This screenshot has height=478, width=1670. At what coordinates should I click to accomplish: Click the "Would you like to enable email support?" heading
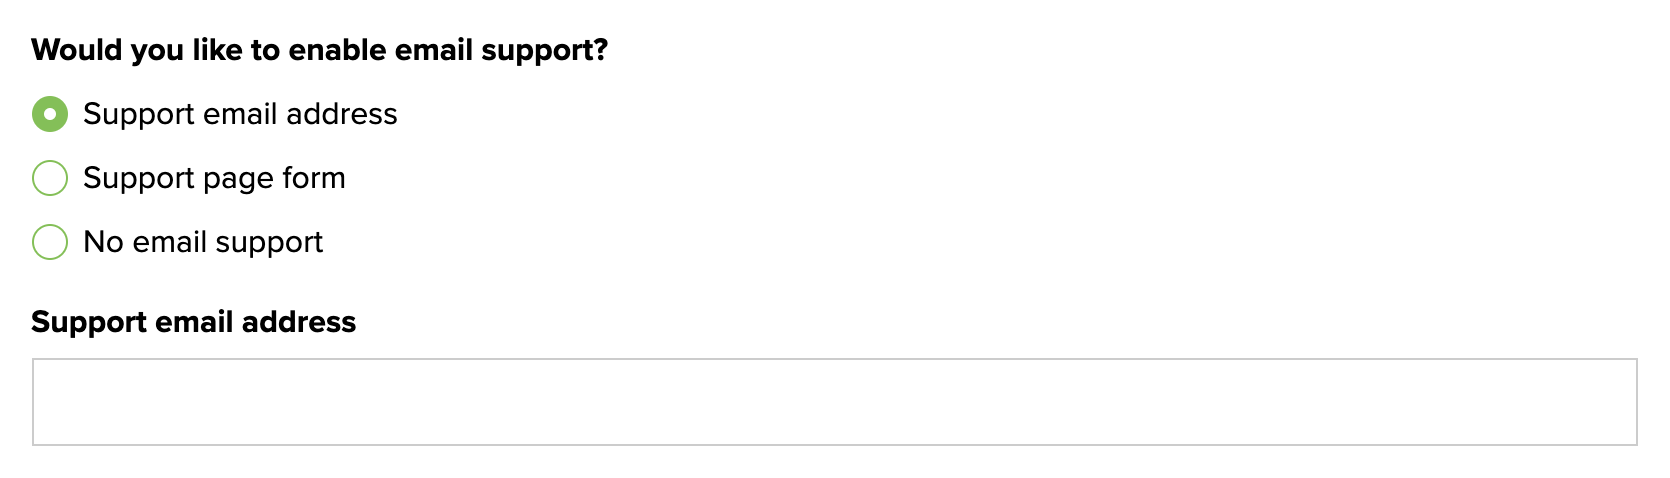[x=319, y=50]
